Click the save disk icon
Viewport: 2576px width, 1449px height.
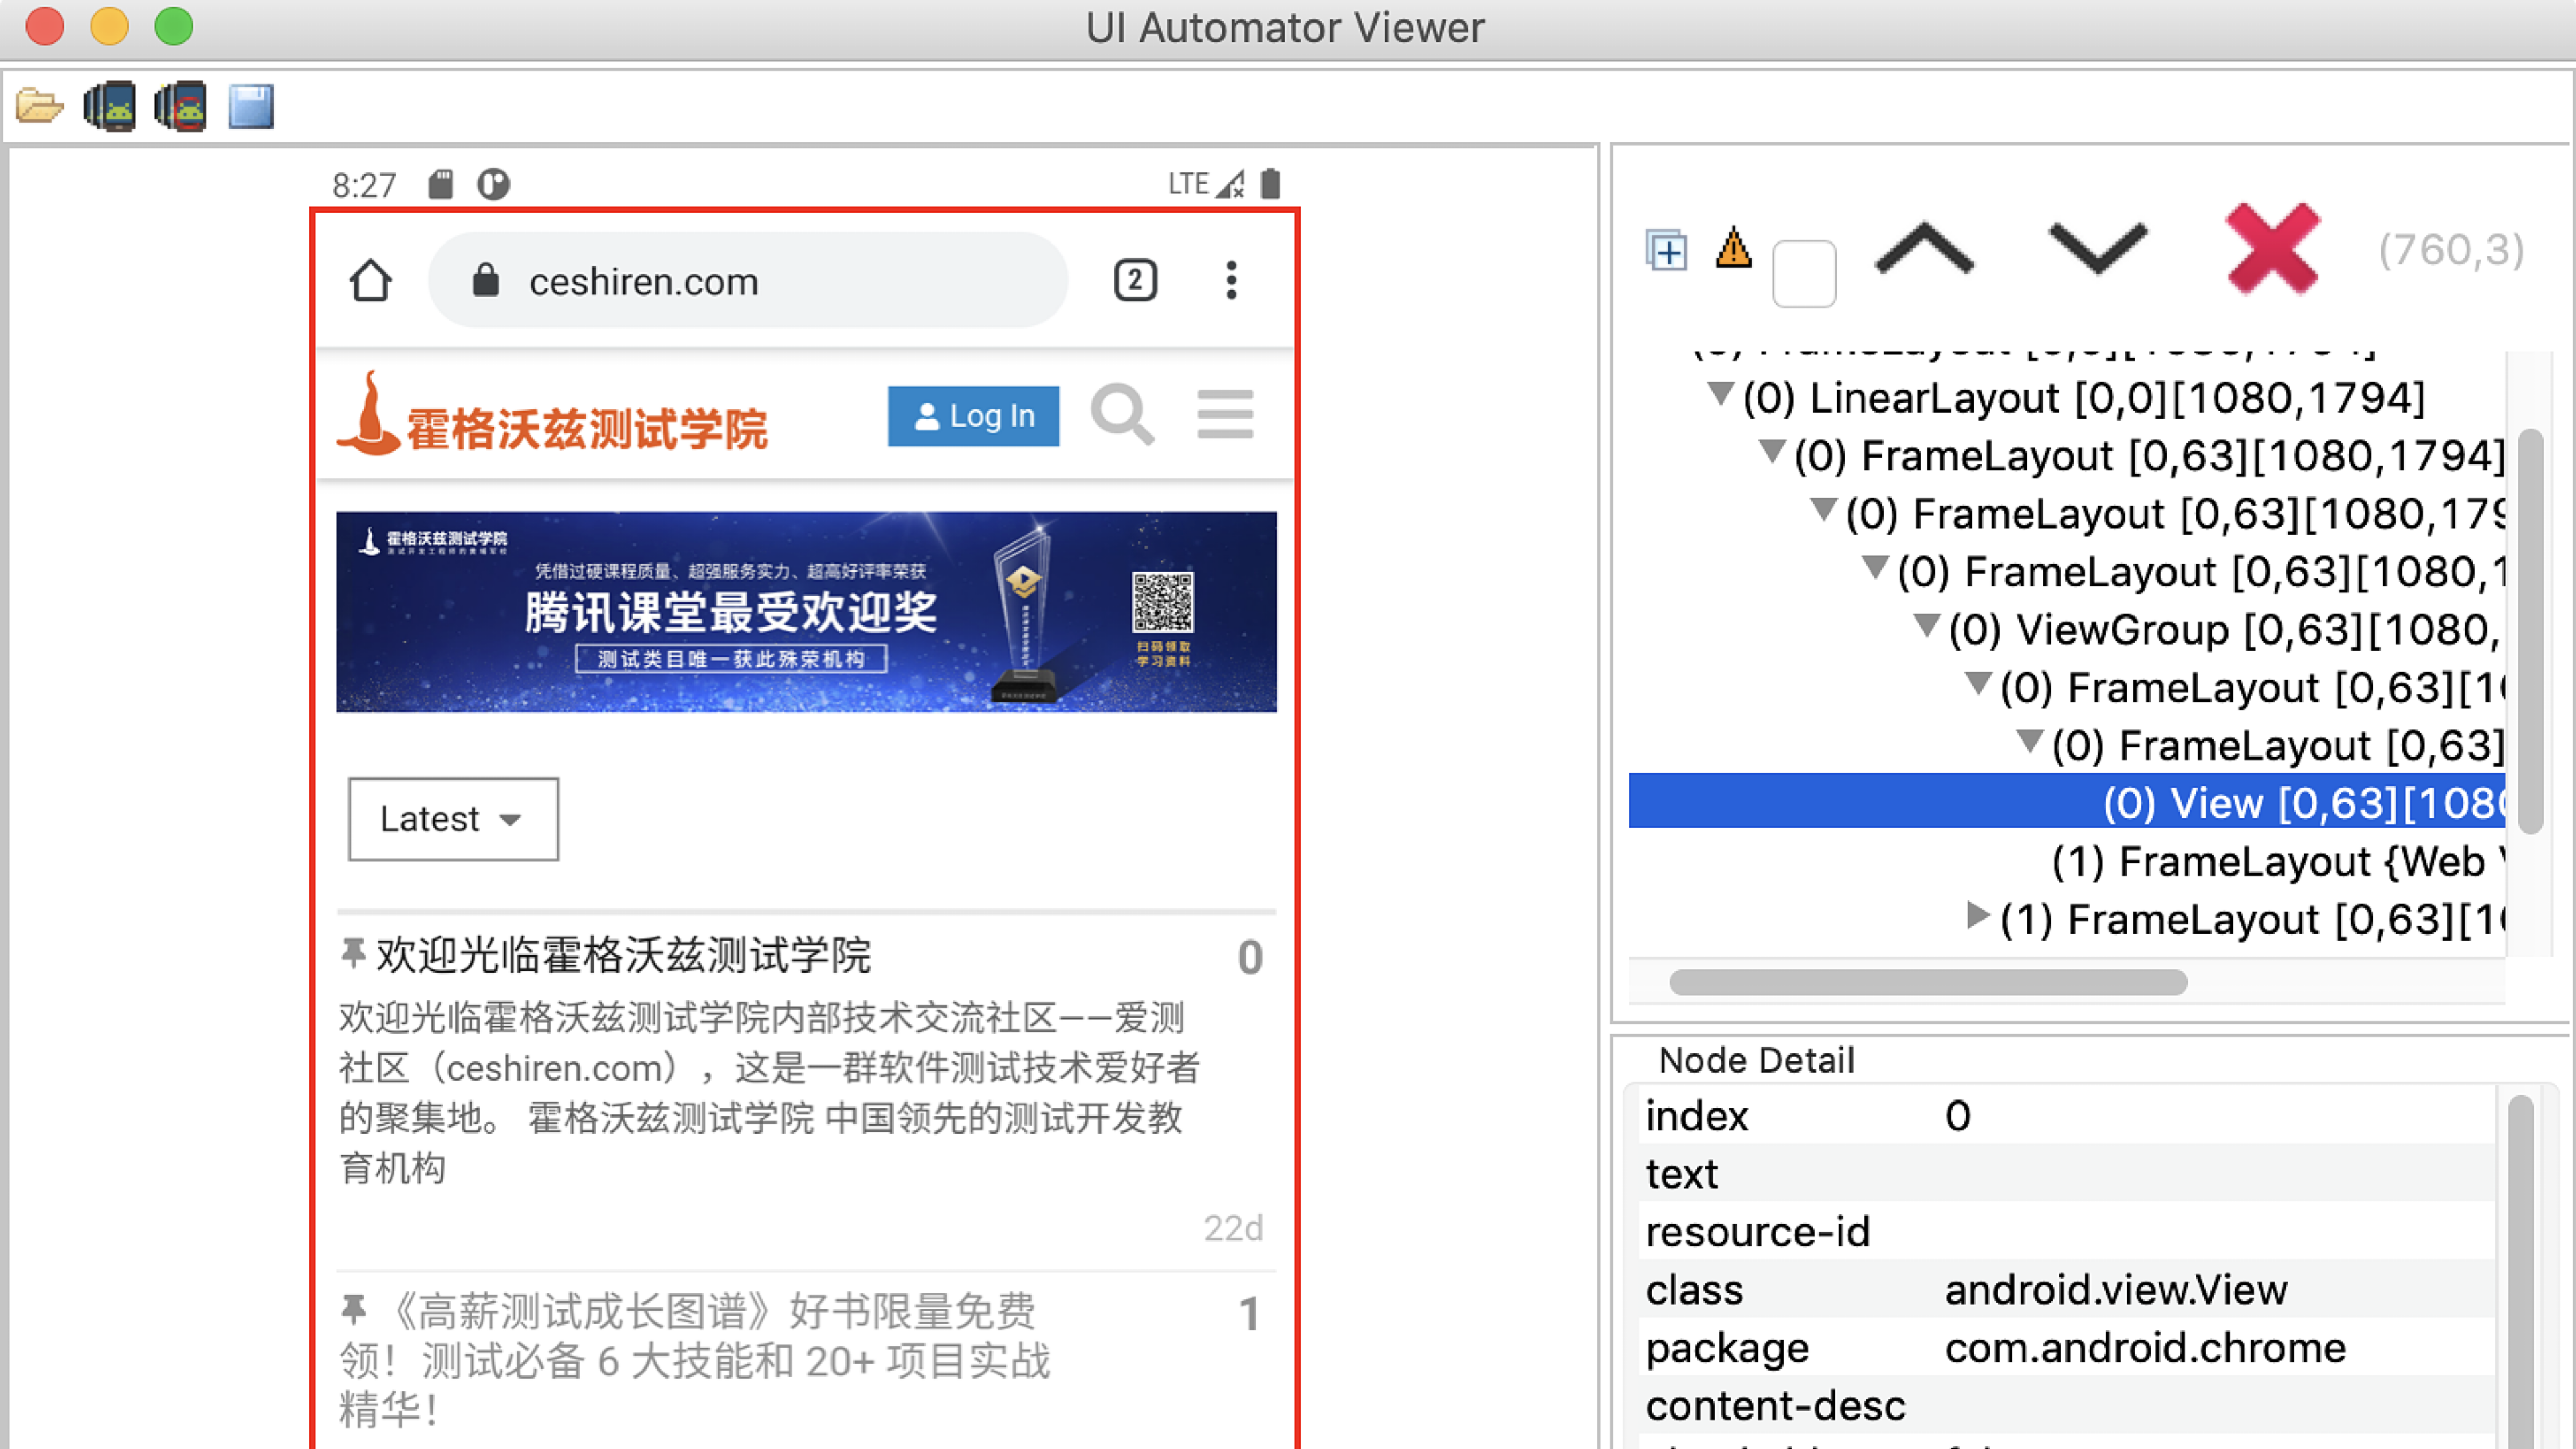pos(251,106)
